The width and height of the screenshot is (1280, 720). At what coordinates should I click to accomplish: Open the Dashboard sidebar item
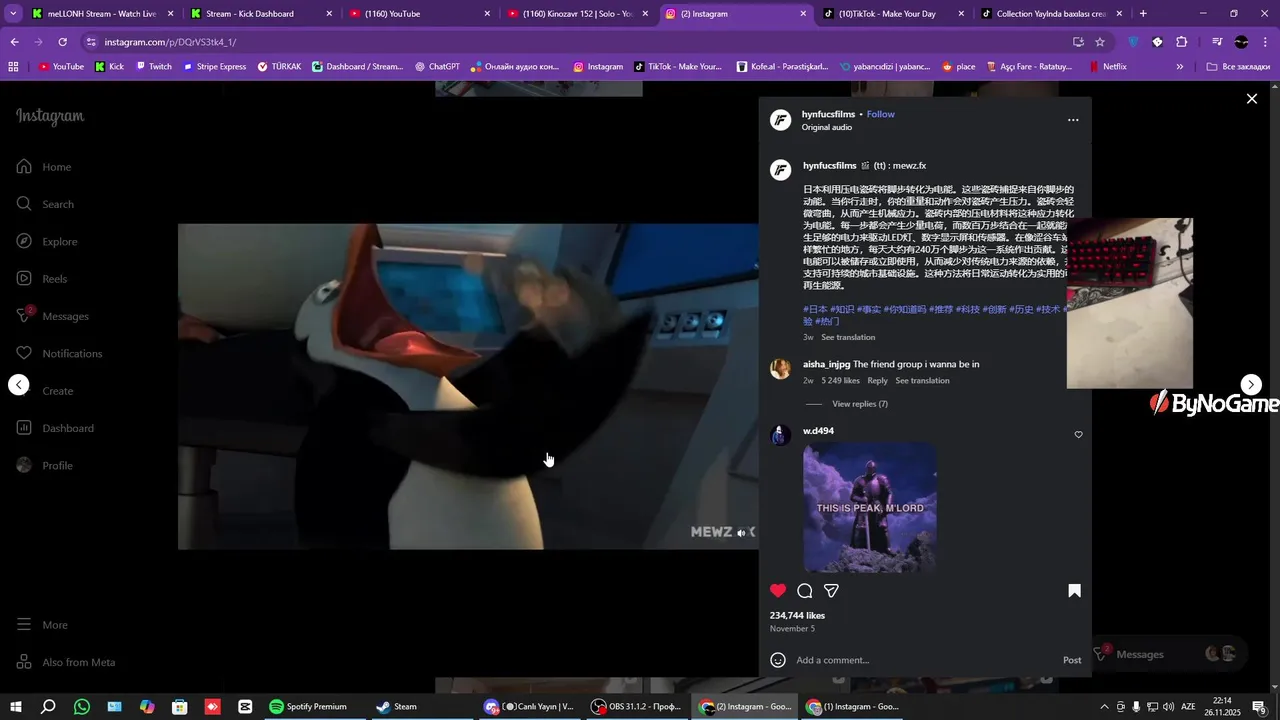(x=55, y=428)
